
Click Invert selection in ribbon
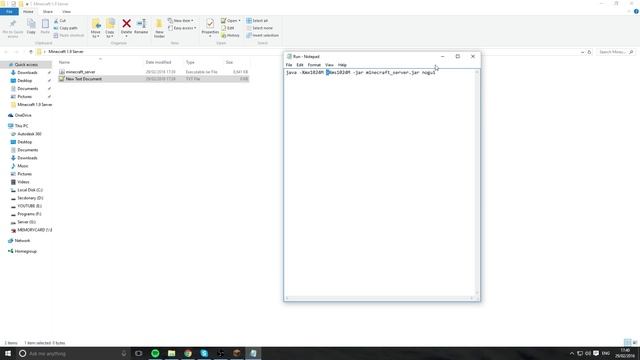262,36
